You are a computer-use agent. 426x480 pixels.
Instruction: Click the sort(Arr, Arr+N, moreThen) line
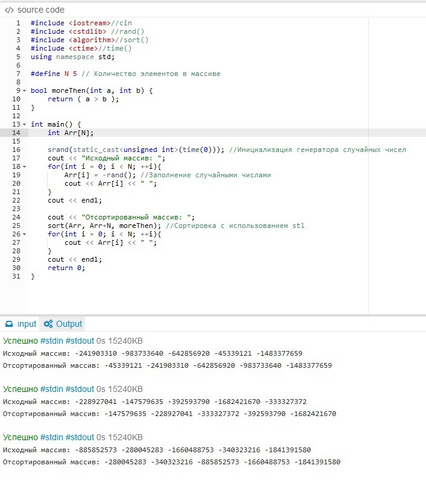176,226
